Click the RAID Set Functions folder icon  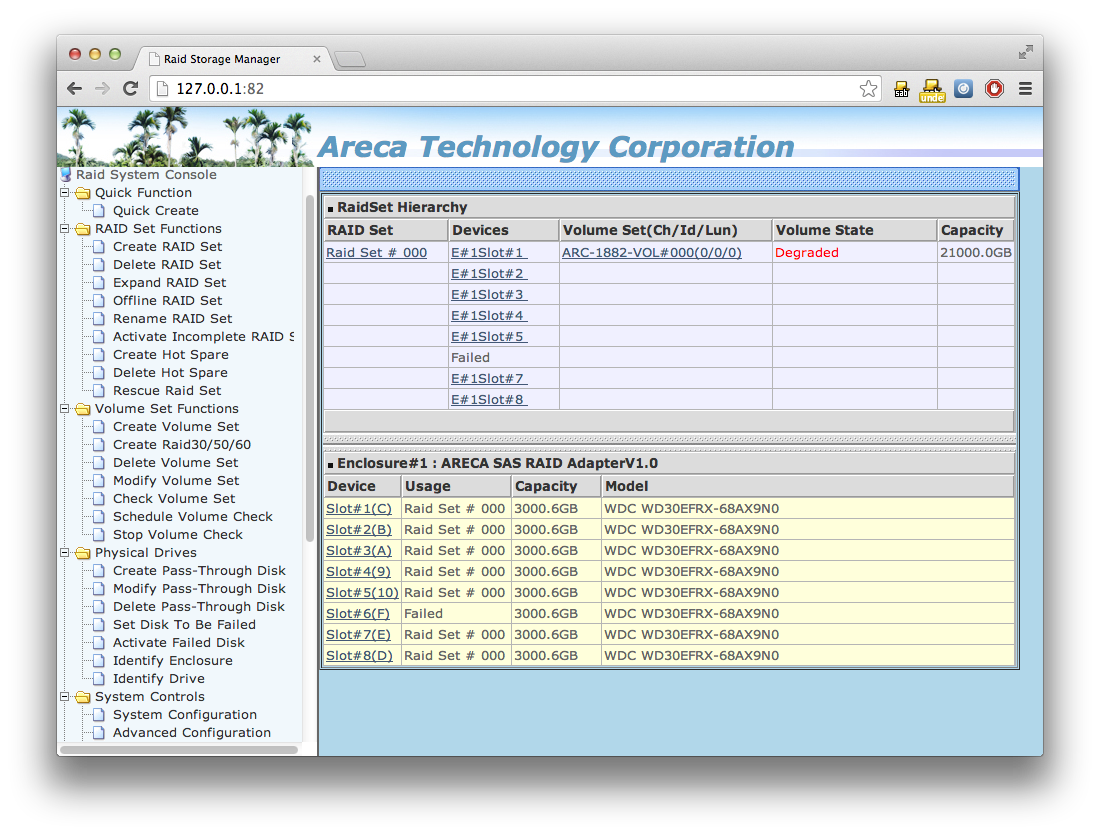click(x=83, y=229)
